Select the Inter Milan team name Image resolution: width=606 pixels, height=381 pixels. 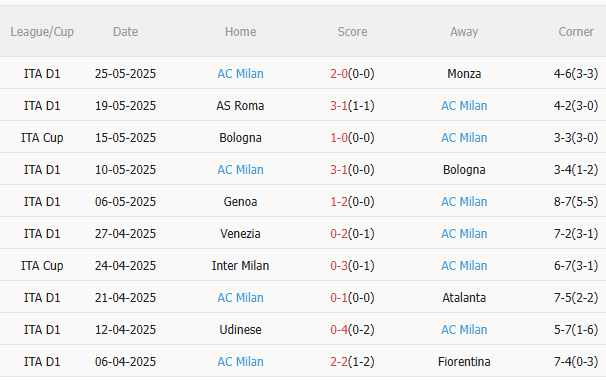click(240, 266)
